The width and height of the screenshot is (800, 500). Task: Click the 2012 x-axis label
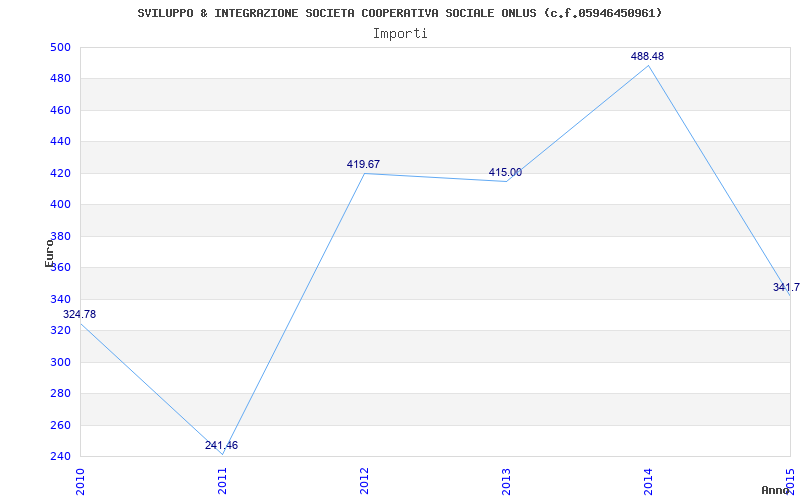pyautogui.click(x=364, y=481)
